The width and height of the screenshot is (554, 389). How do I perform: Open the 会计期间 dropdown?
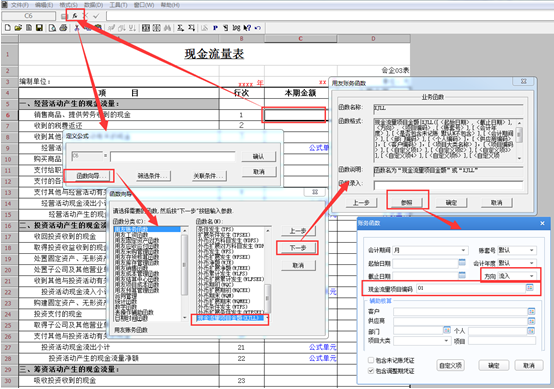click(x=463, y=250)
